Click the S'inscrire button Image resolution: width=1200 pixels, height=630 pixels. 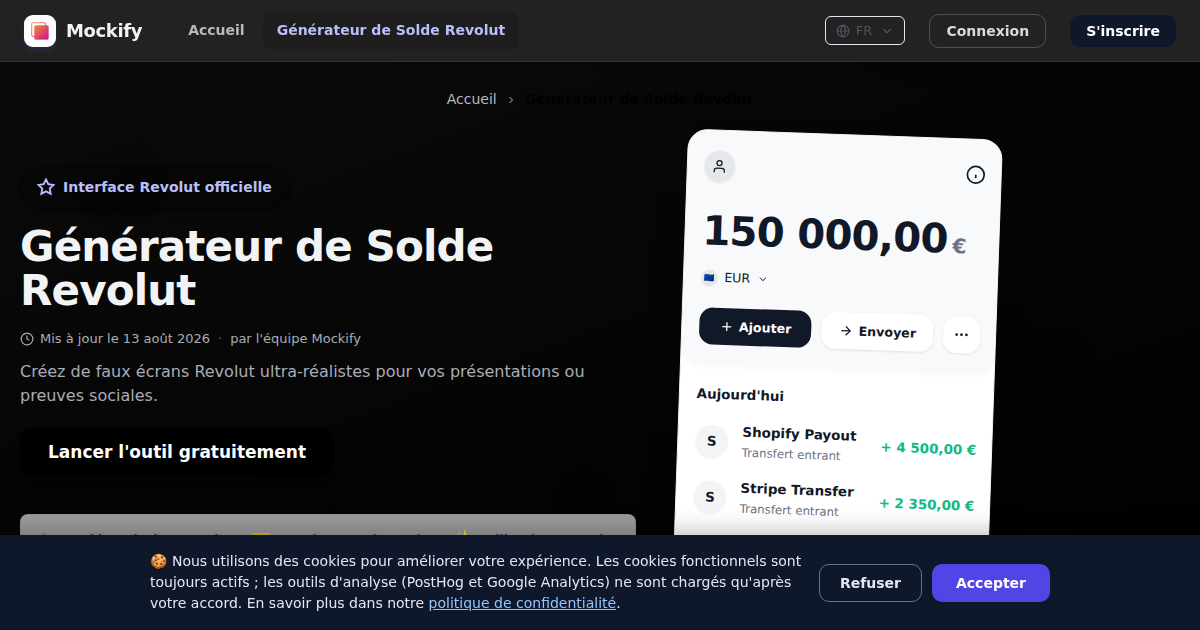[x=1123, y=31]
